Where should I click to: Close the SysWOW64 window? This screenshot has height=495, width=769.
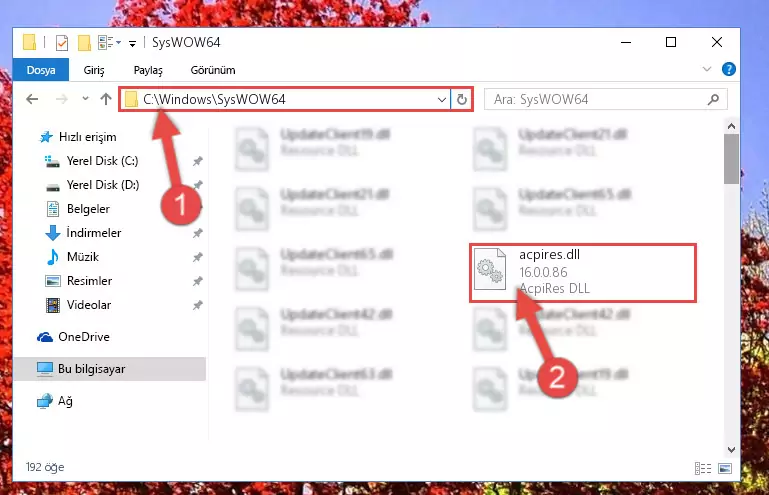[717, 43]
